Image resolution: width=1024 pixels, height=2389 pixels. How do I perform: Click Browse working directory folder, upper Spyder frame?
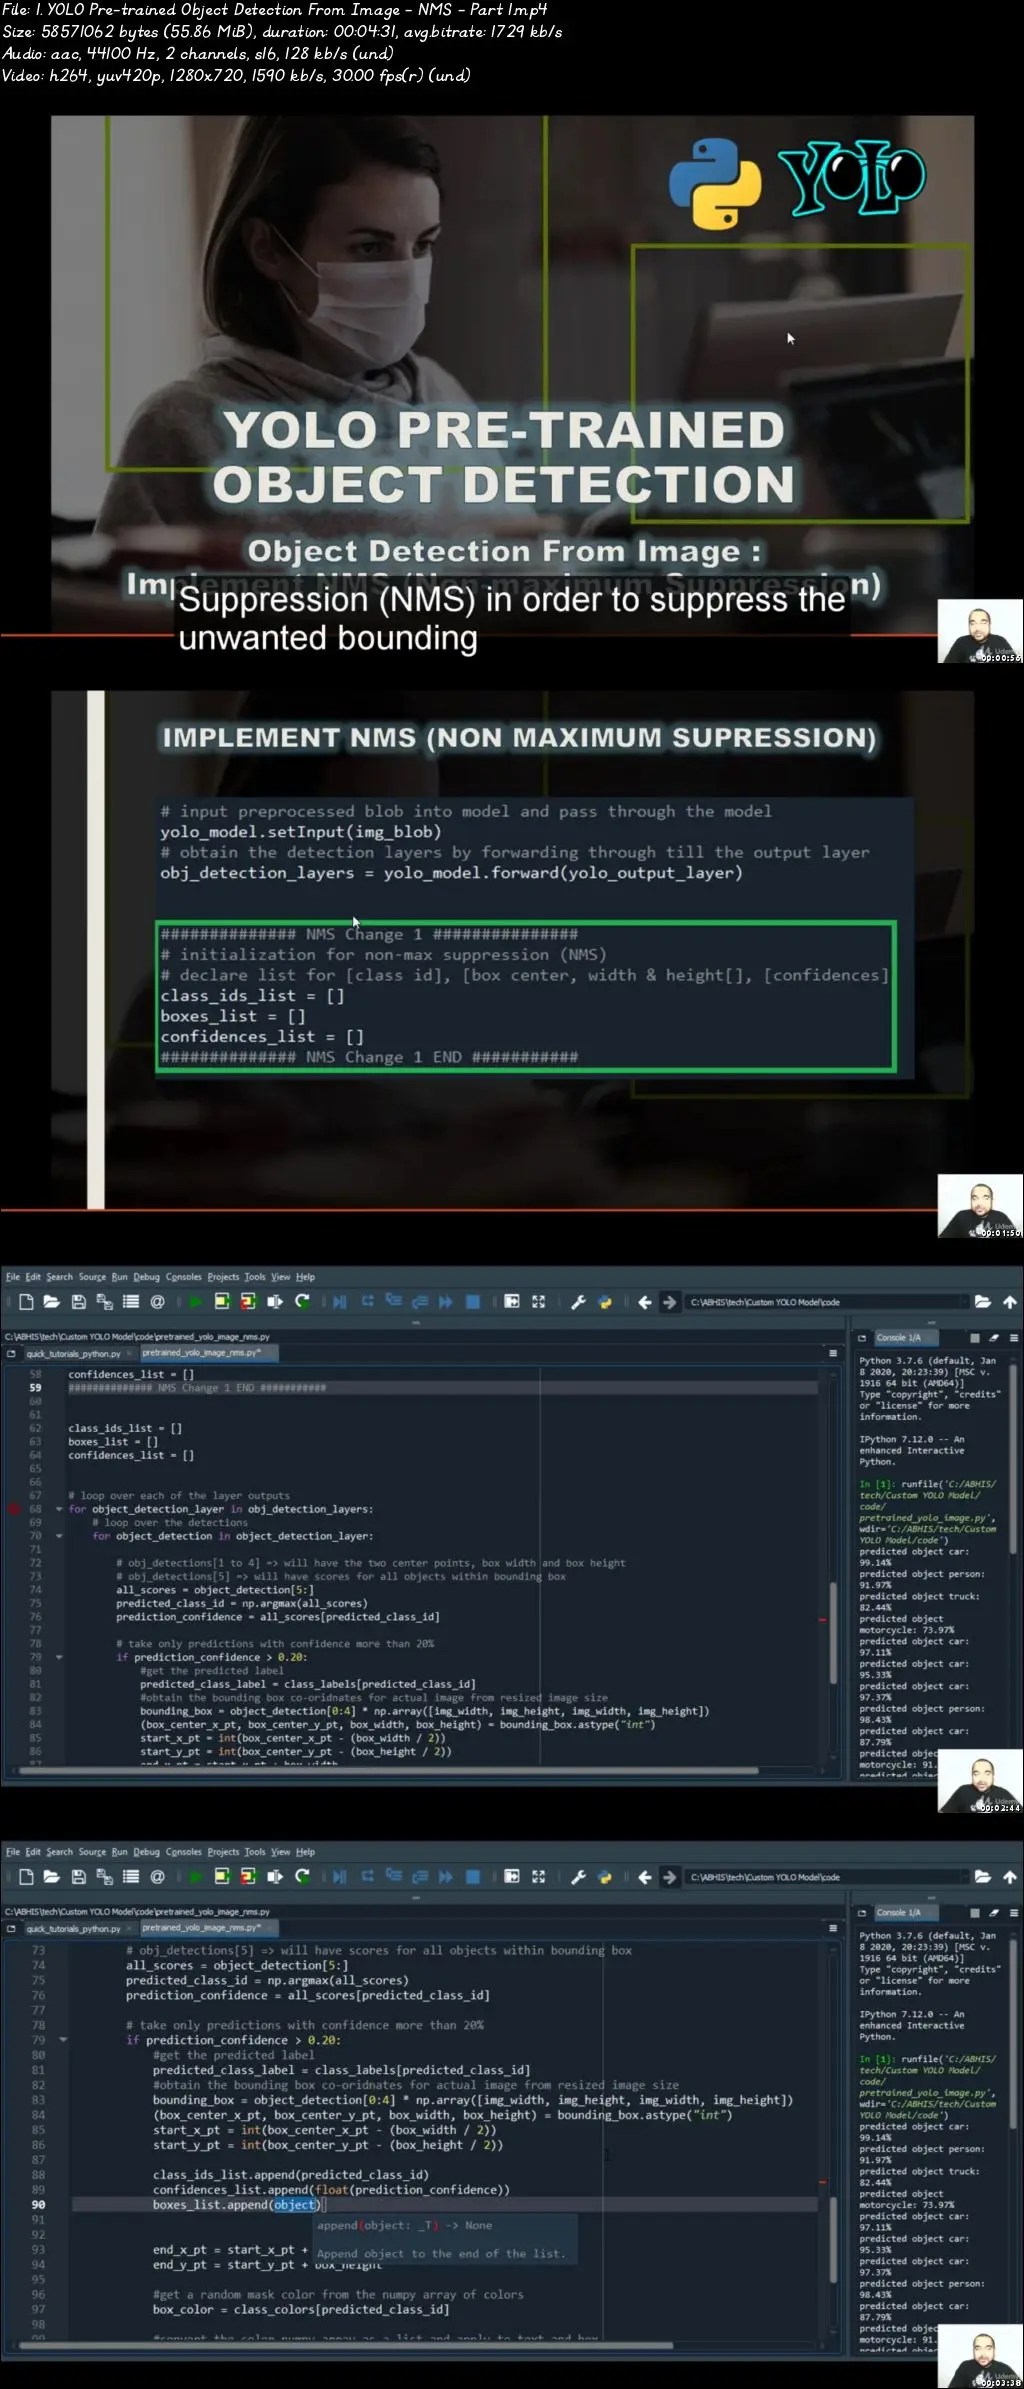[983, 1301]
